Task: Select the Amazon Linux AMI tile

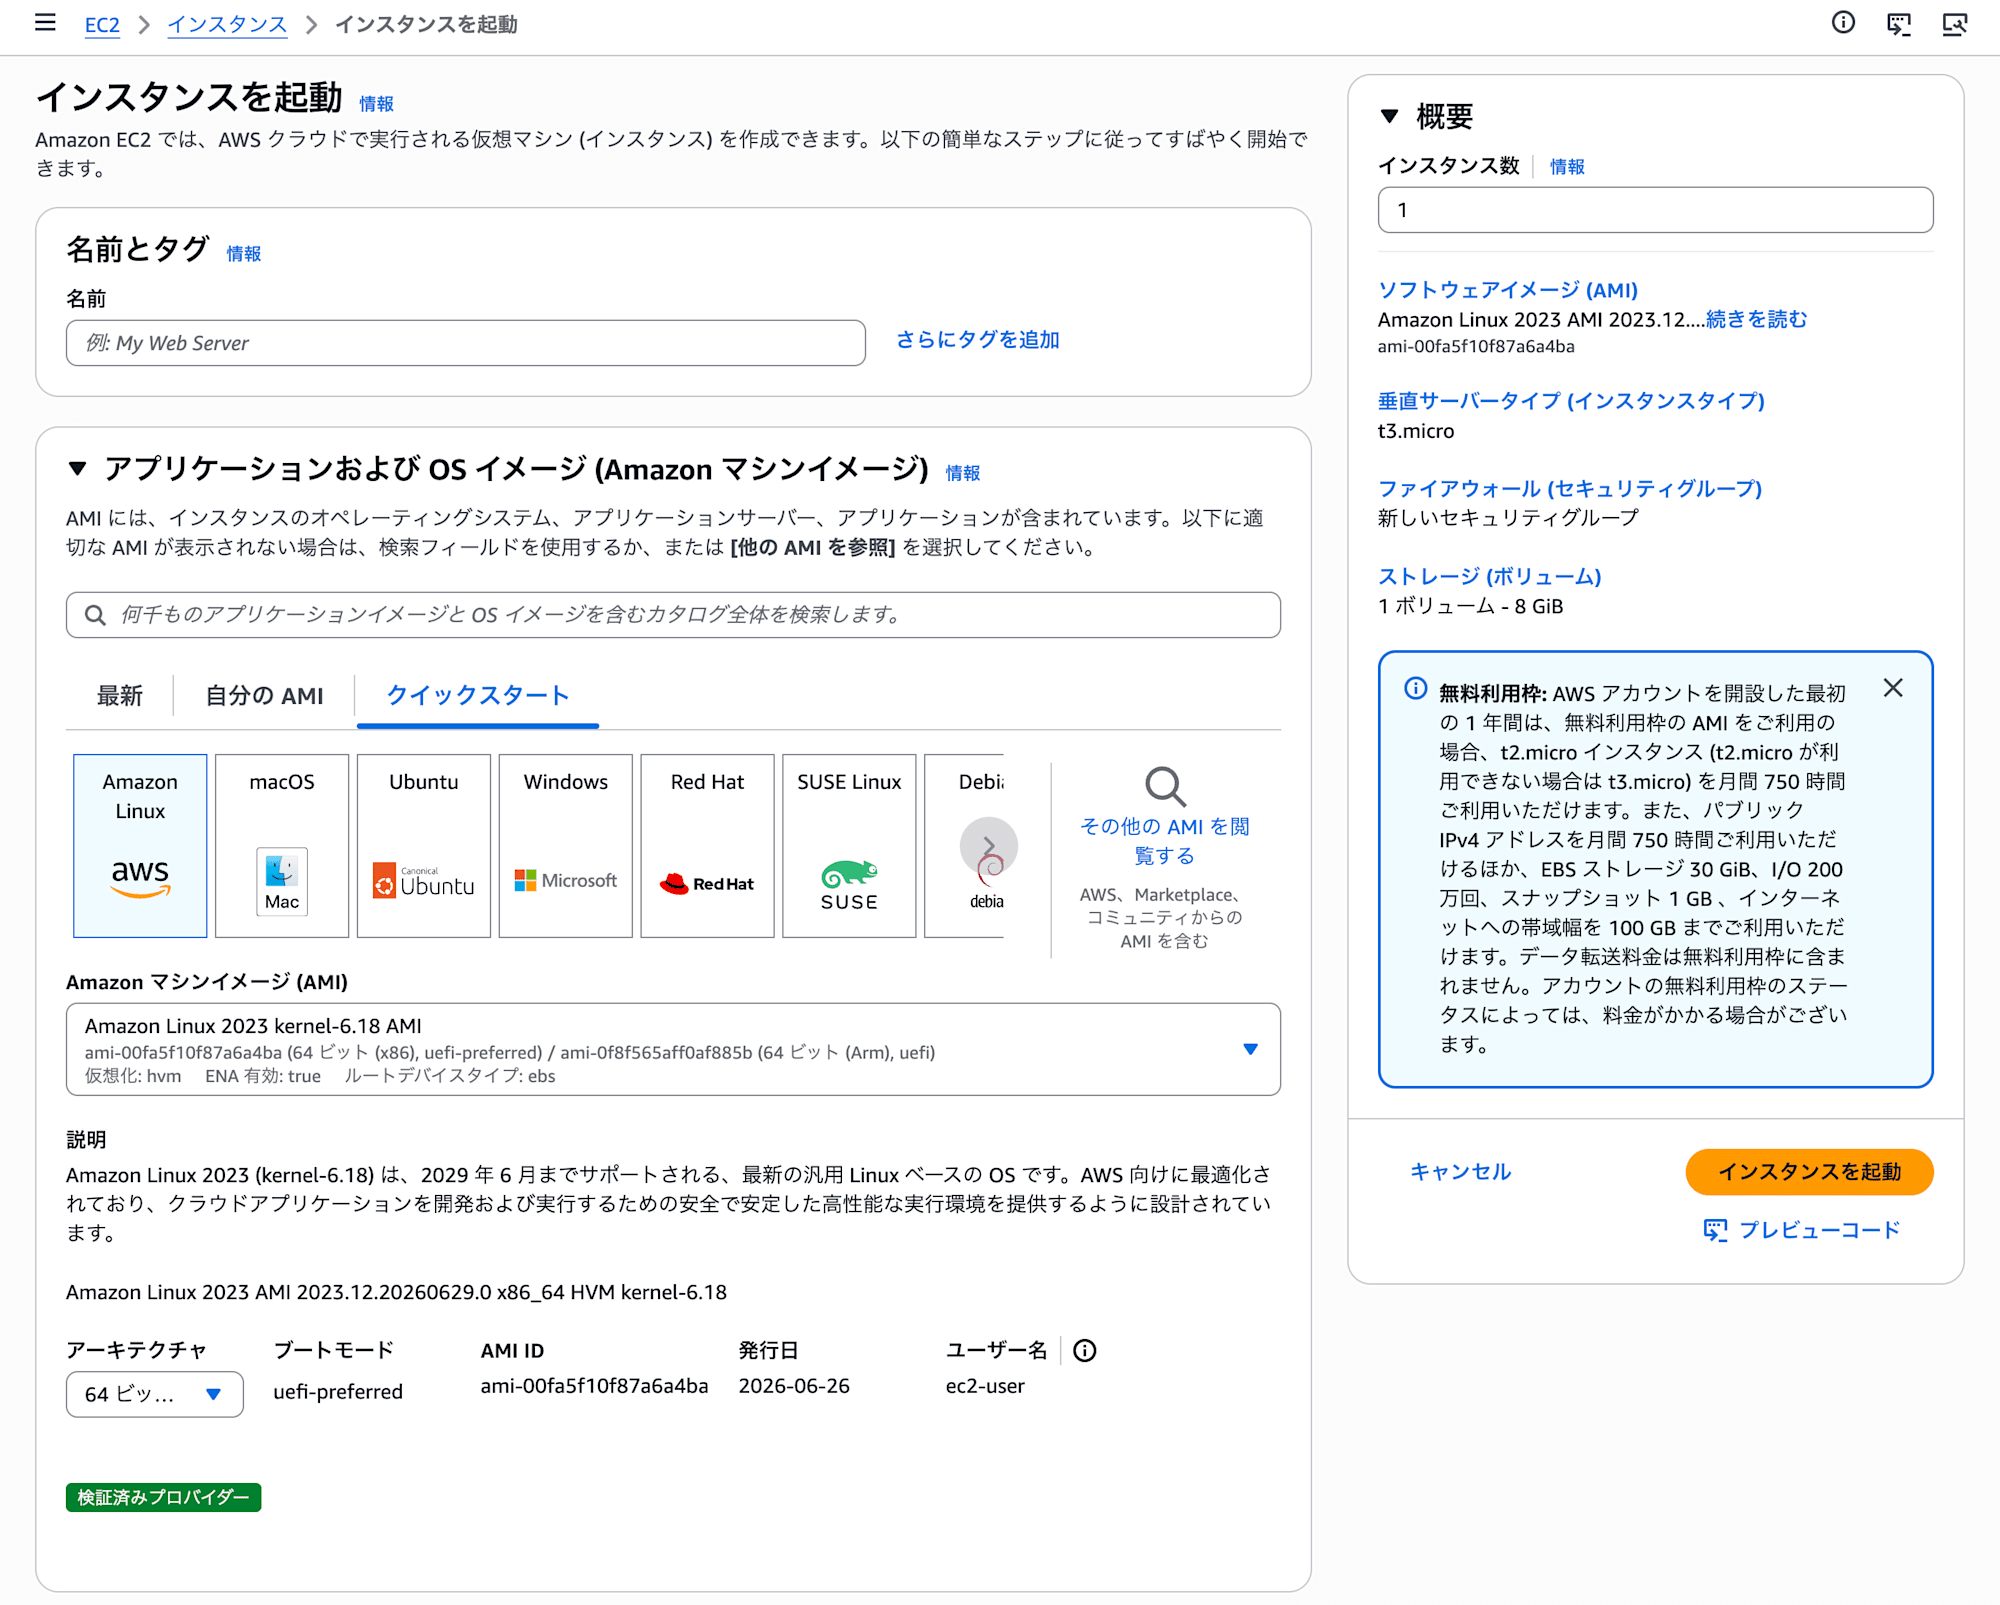Action: tap(140, 845)
